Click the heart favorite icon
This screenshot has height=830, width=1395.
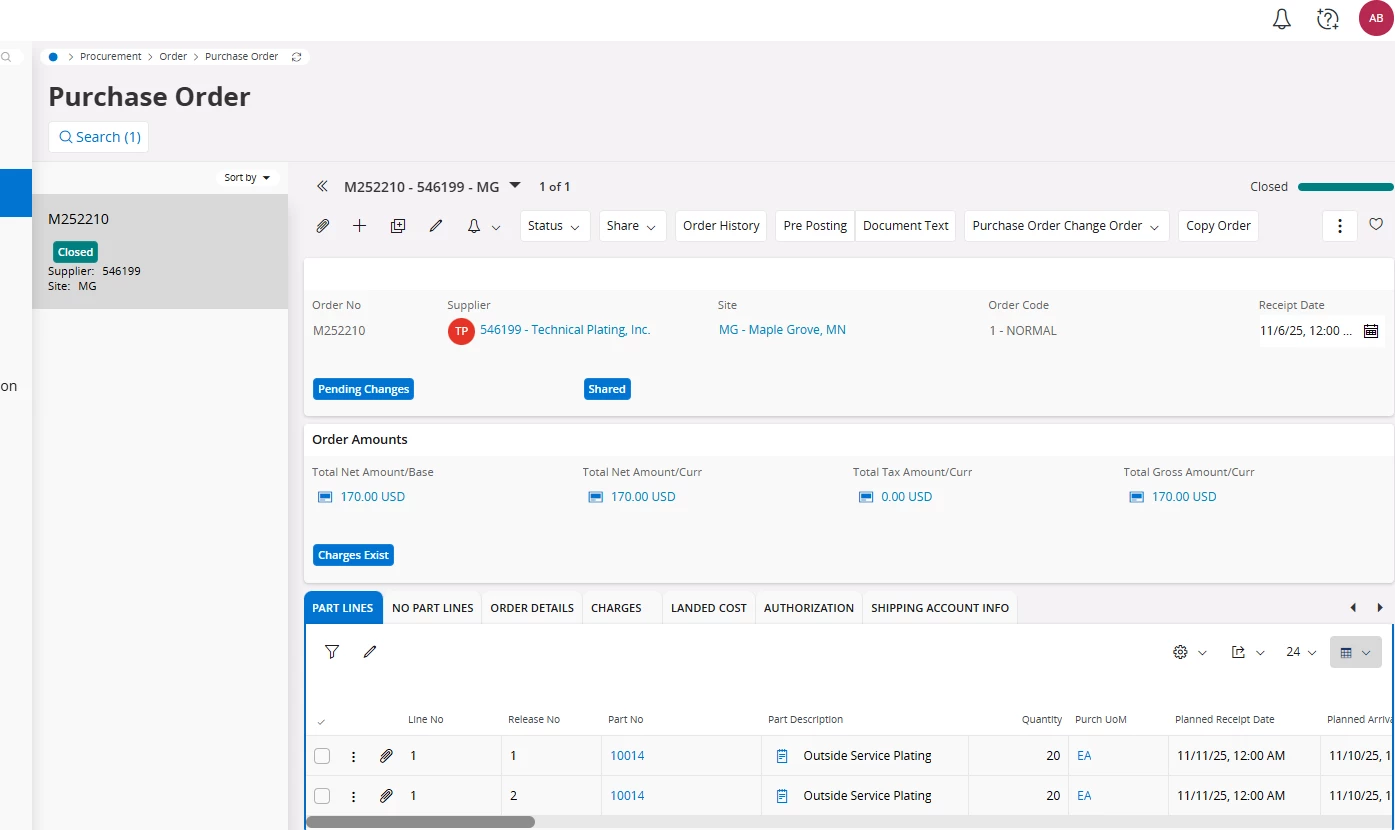[x=1376, y=225]
